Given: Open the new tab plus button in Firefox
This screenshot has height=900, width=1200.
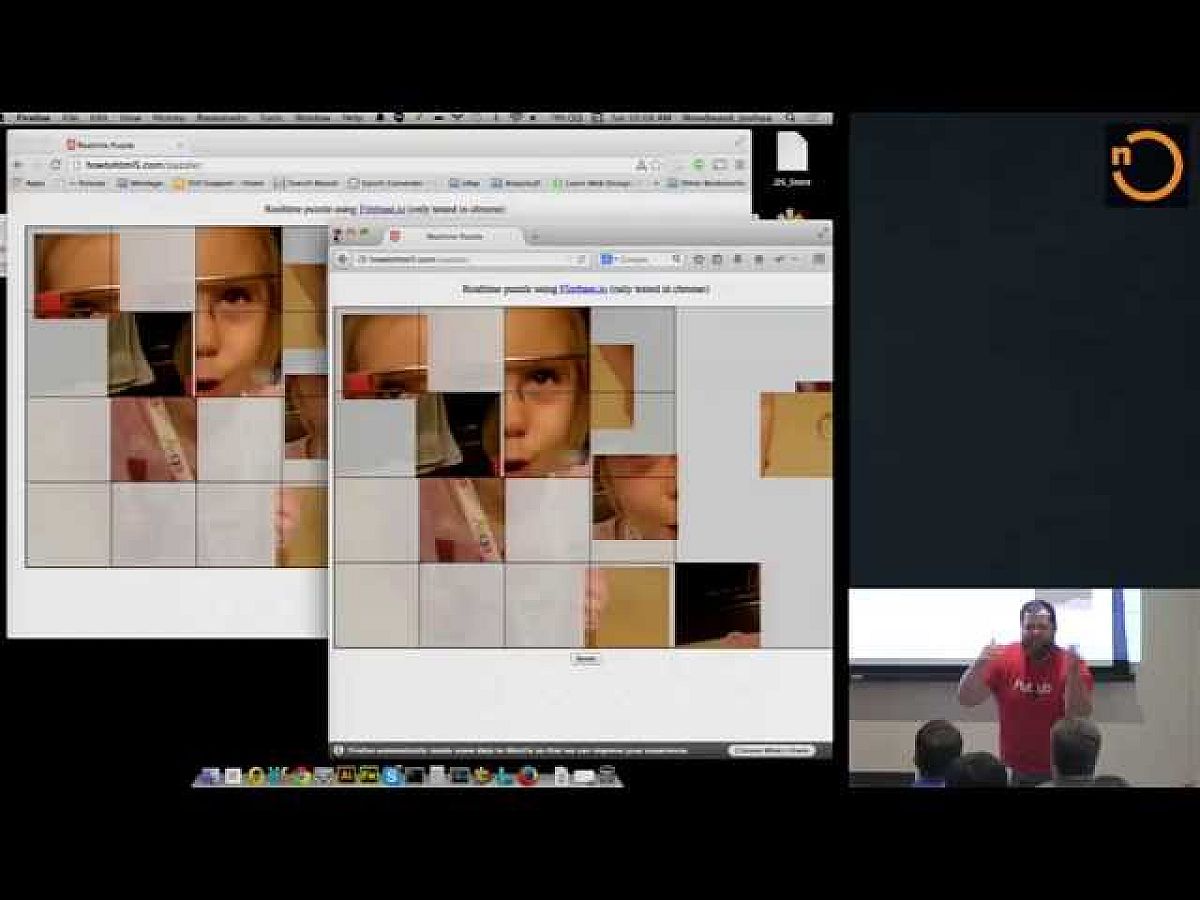Looking at the screenshot, I should [x=534, y=236].
